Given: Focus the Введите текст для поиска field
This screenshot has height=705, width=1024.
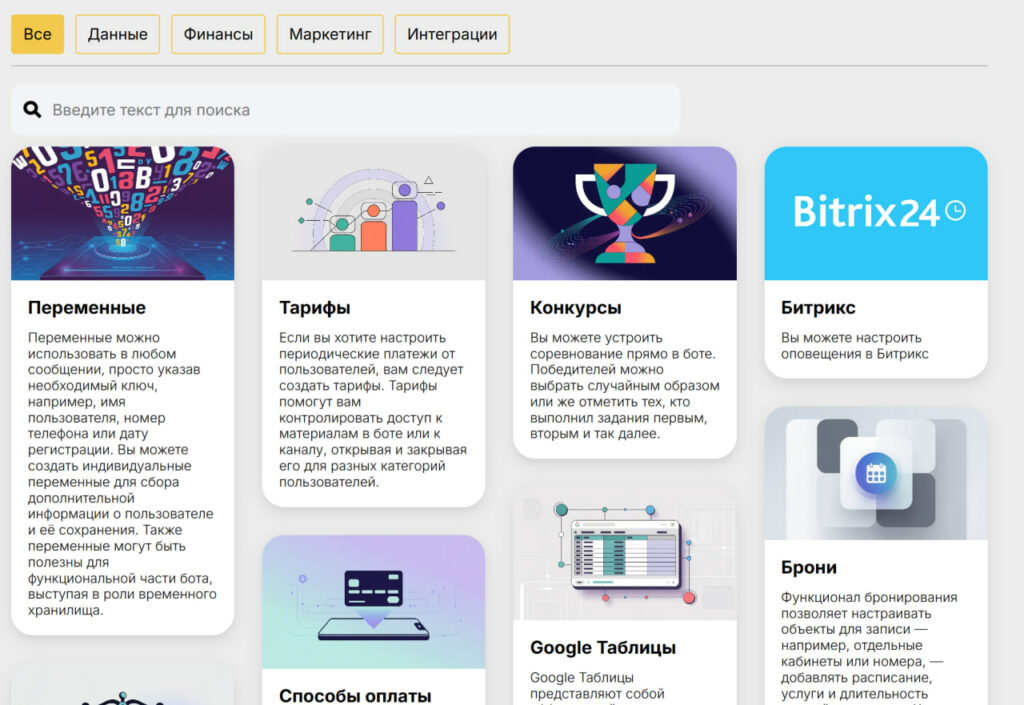Looking at the screenshot, I should click(x=345, y=110).
